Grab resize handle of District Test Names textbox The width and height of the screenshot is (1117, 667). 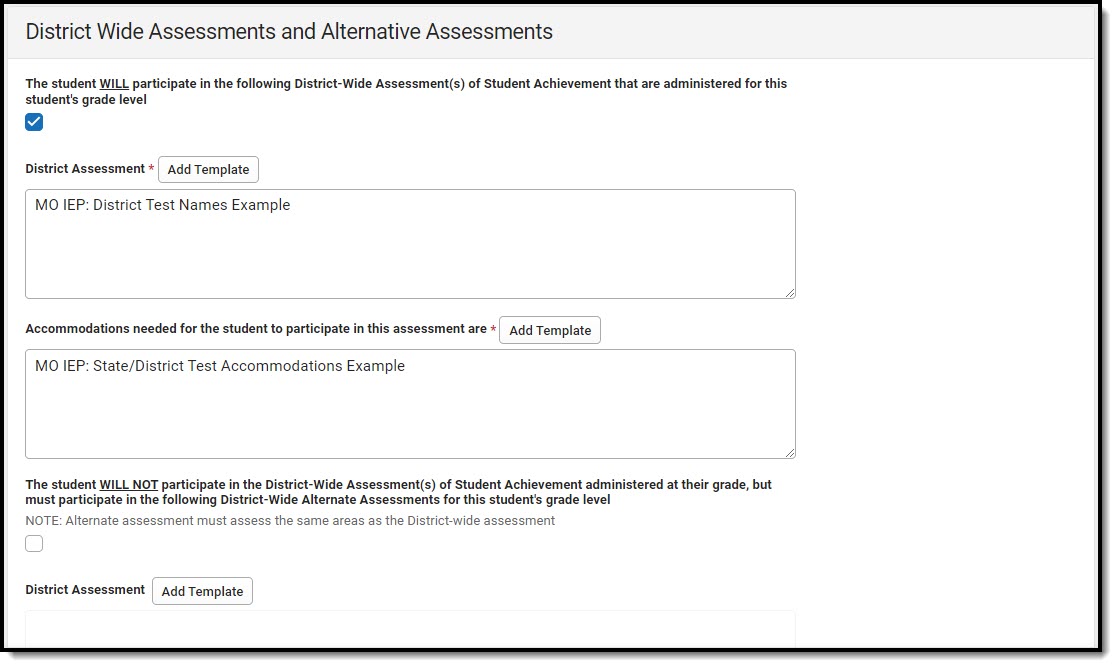(x=790, y=293)
